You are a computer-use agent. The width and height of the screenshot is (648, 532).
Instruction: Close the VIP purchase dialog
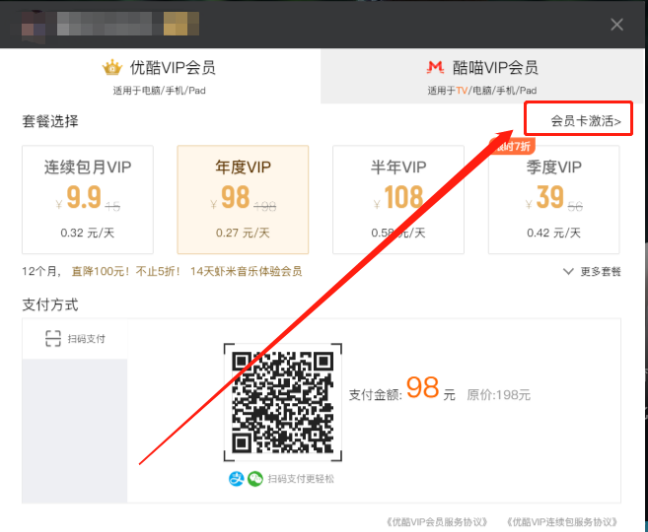tap(617, 25)
